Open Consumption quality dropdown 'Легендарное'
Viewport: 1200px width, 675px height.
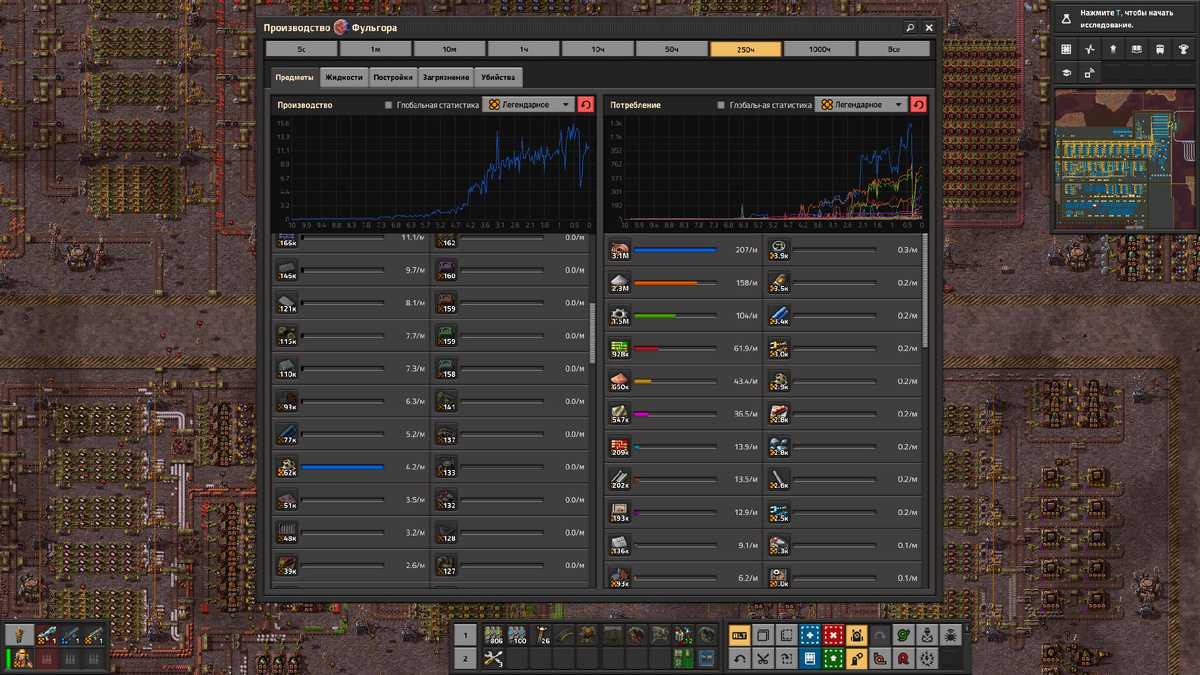861,105
